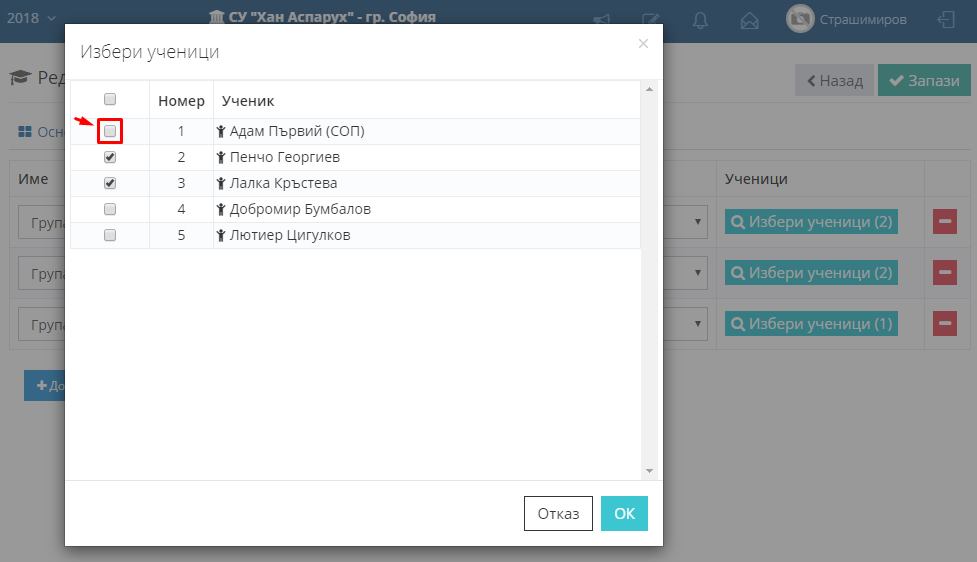977x562 pixels.
Task: Expand the third group row's dropdown arrow
Action: [698, 324]
